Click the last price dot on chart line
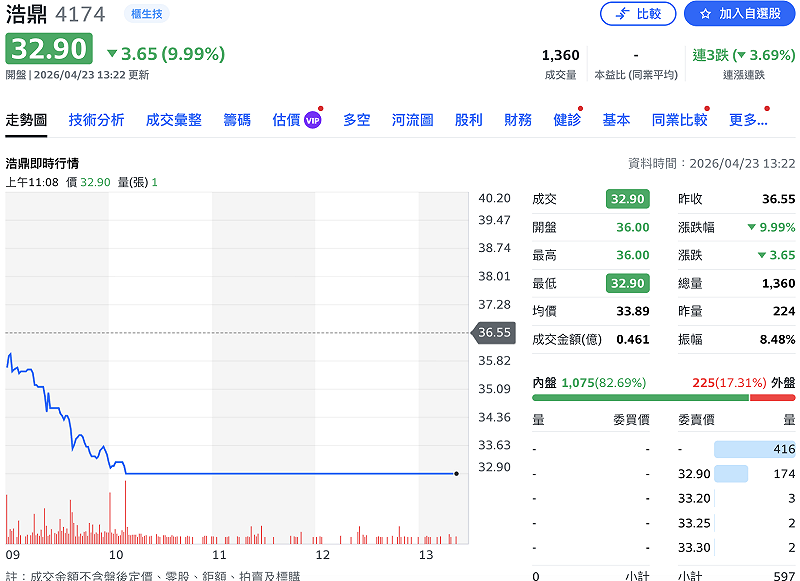The width and height of the screenshot is (800, 581). [x=456, y=473]
